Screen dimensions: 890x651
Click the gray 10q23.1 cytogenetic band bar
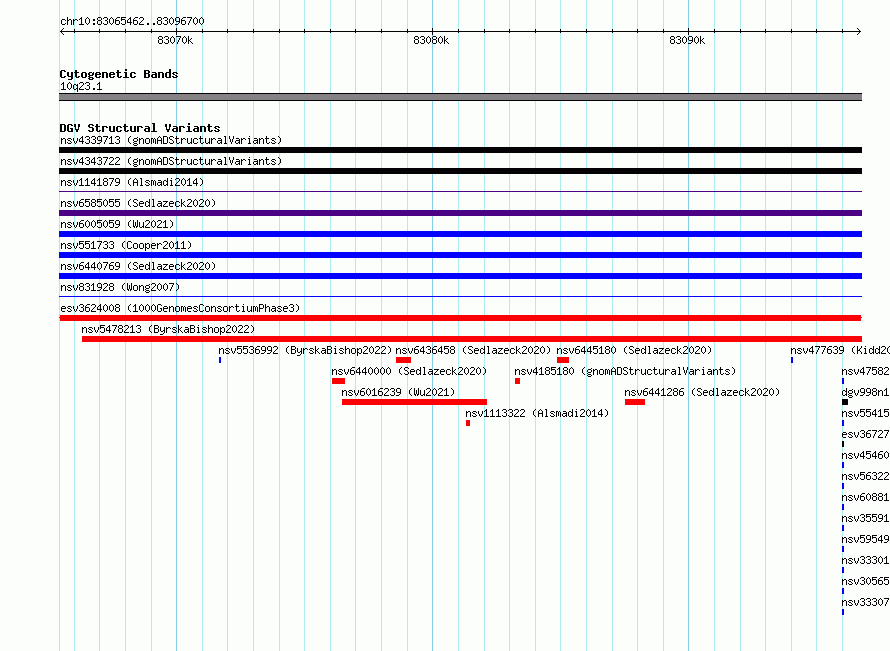(x=460, y=97)
